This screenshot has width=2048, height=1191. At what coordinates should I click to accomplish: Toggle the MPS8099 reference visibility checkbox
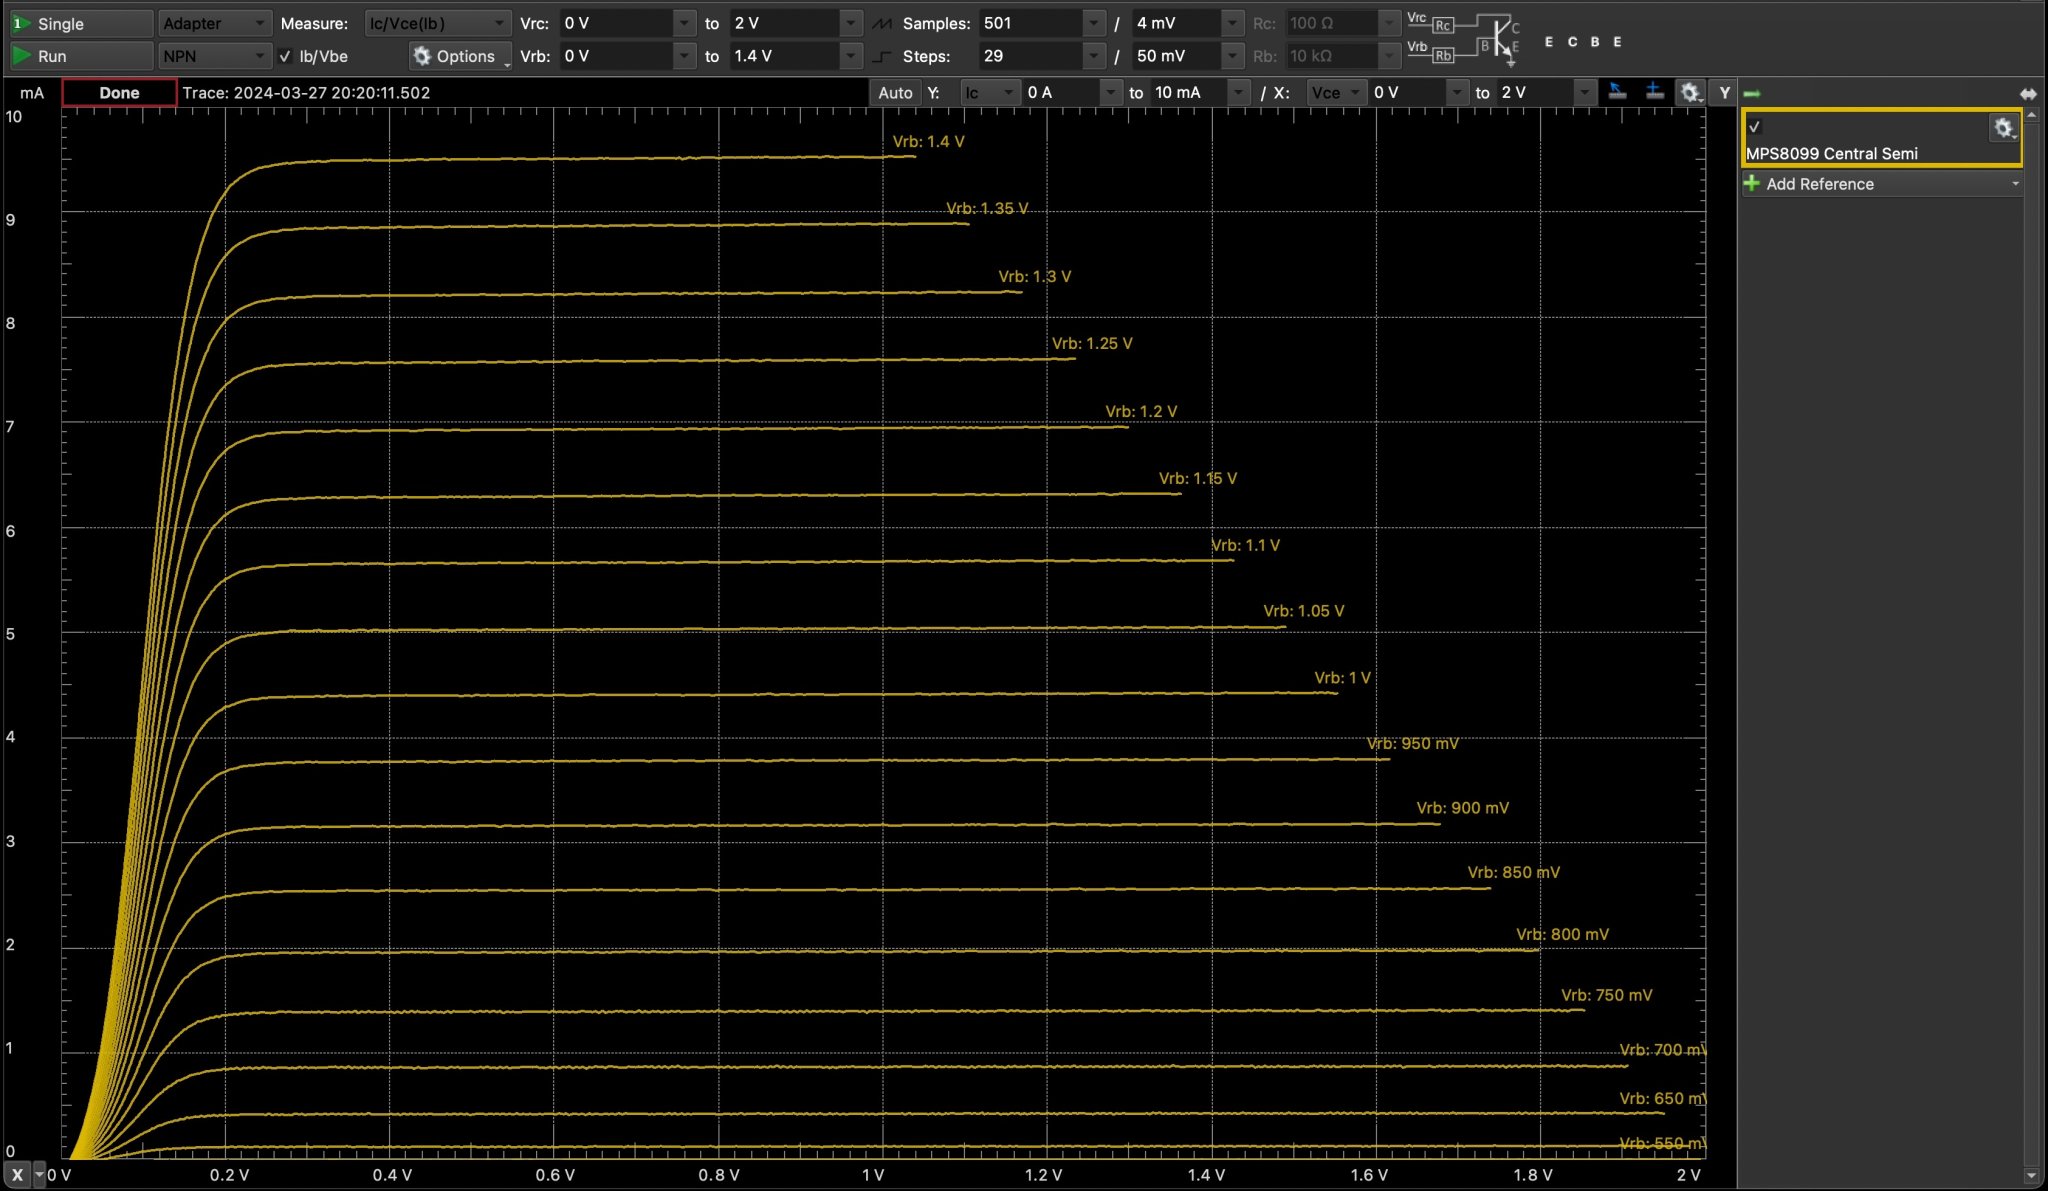[x=1754, y=127]
